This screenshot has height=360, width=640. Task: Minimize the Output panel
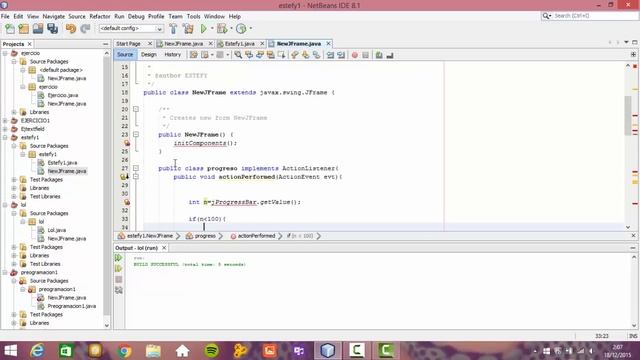[633, 248]
